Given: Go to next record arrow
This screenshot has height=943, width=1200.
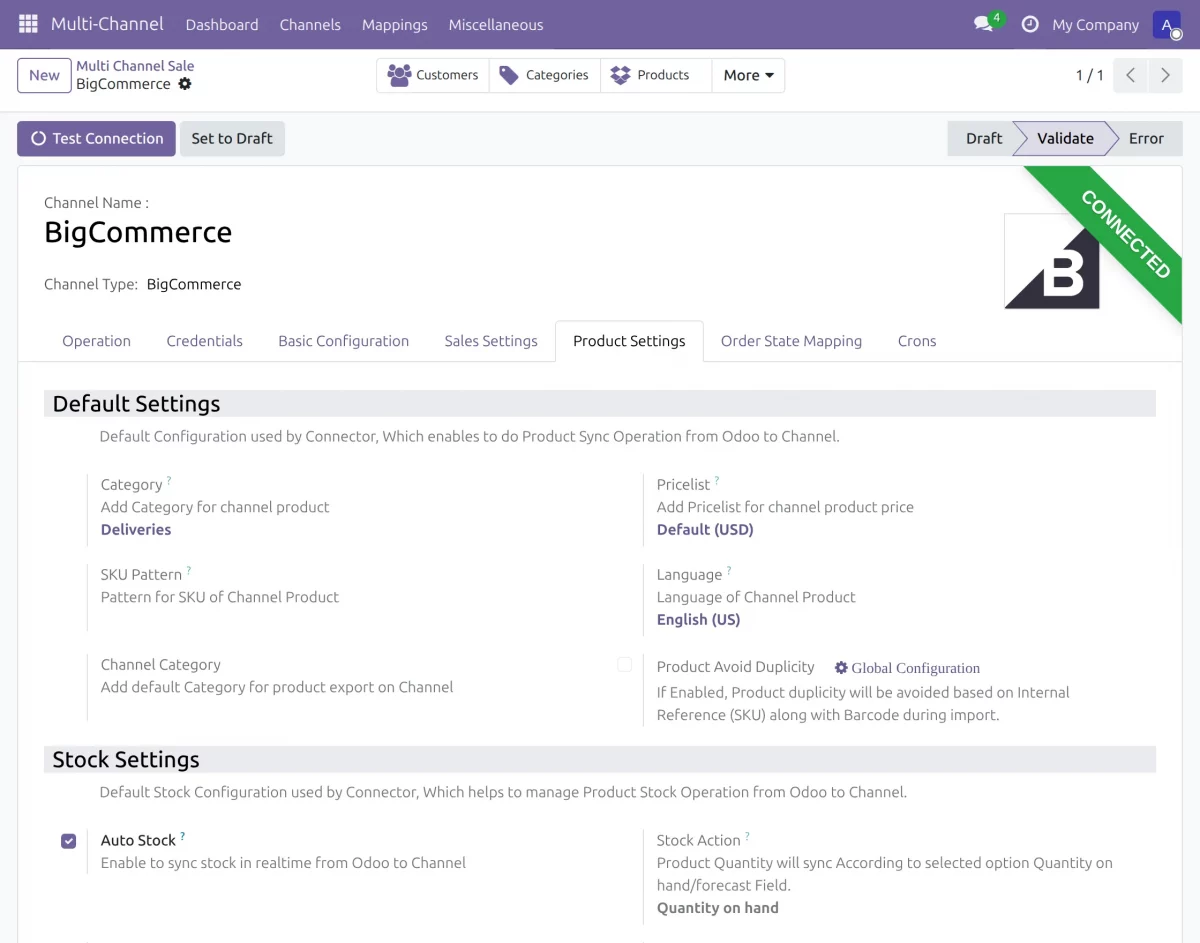Looking at the screenshot, I should pos(1165,75).
